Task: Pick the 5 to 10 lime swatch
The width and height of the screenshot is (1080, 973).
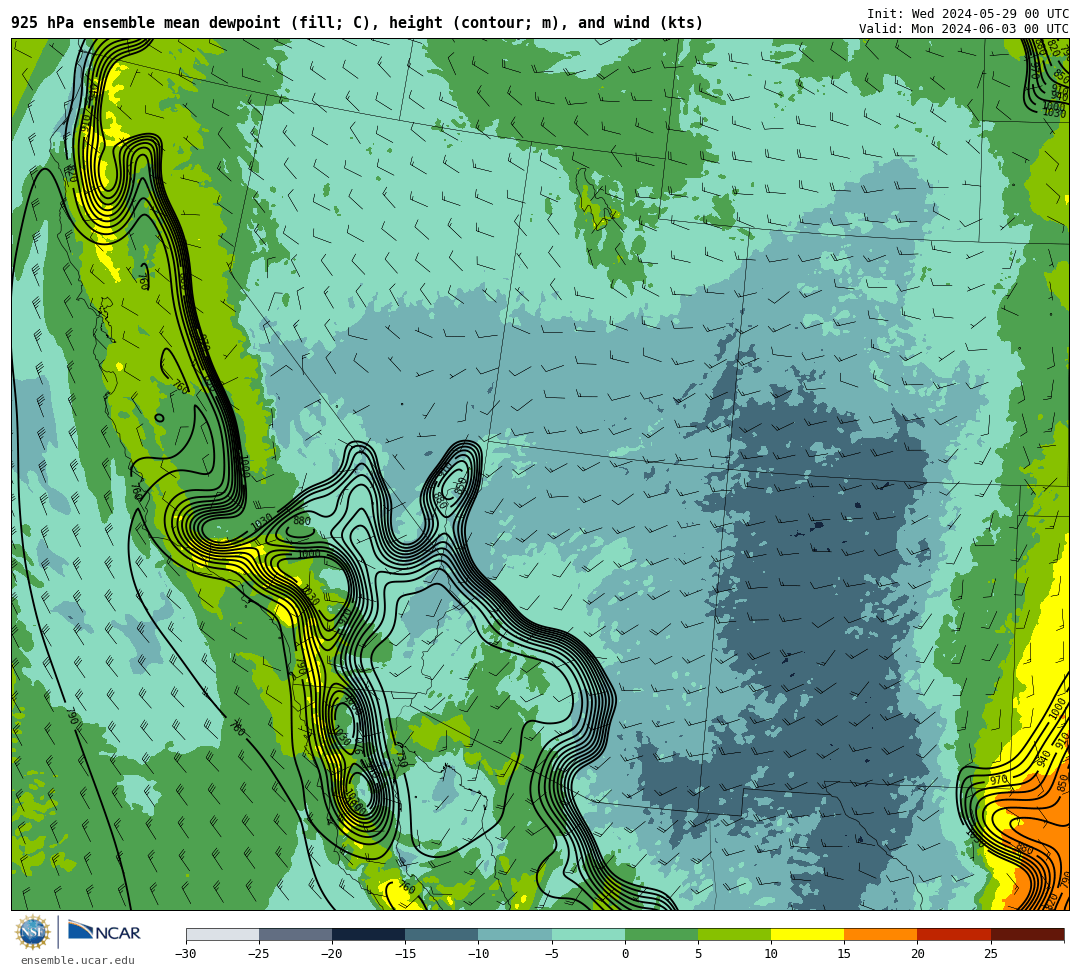Action: [x=734, y=934]
